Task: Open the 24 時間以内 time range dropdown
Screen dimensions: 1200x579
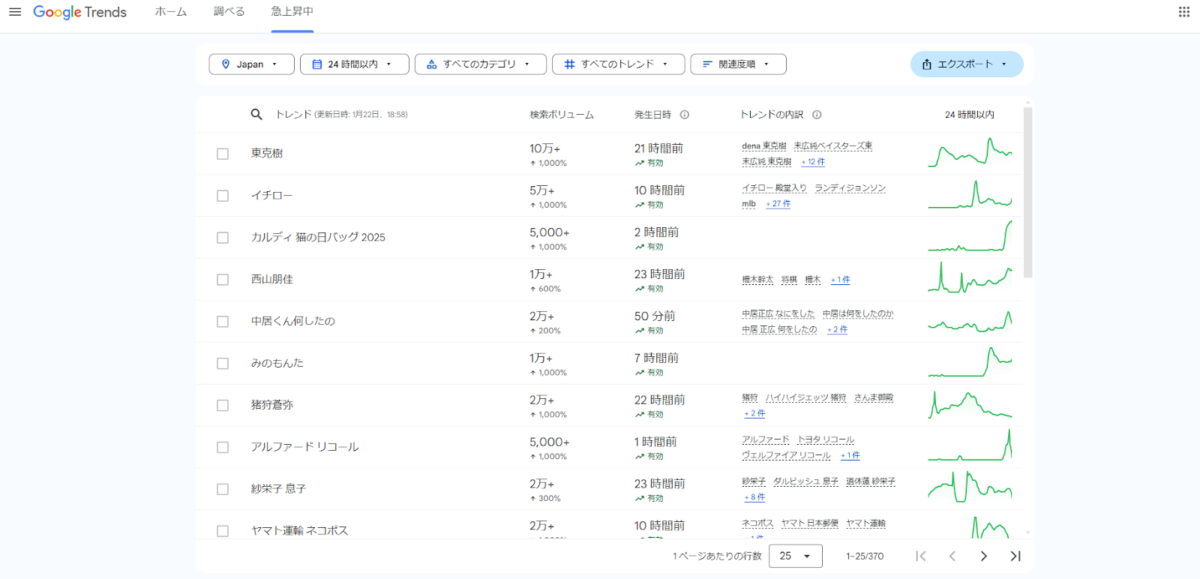Action: coord(354,64)
